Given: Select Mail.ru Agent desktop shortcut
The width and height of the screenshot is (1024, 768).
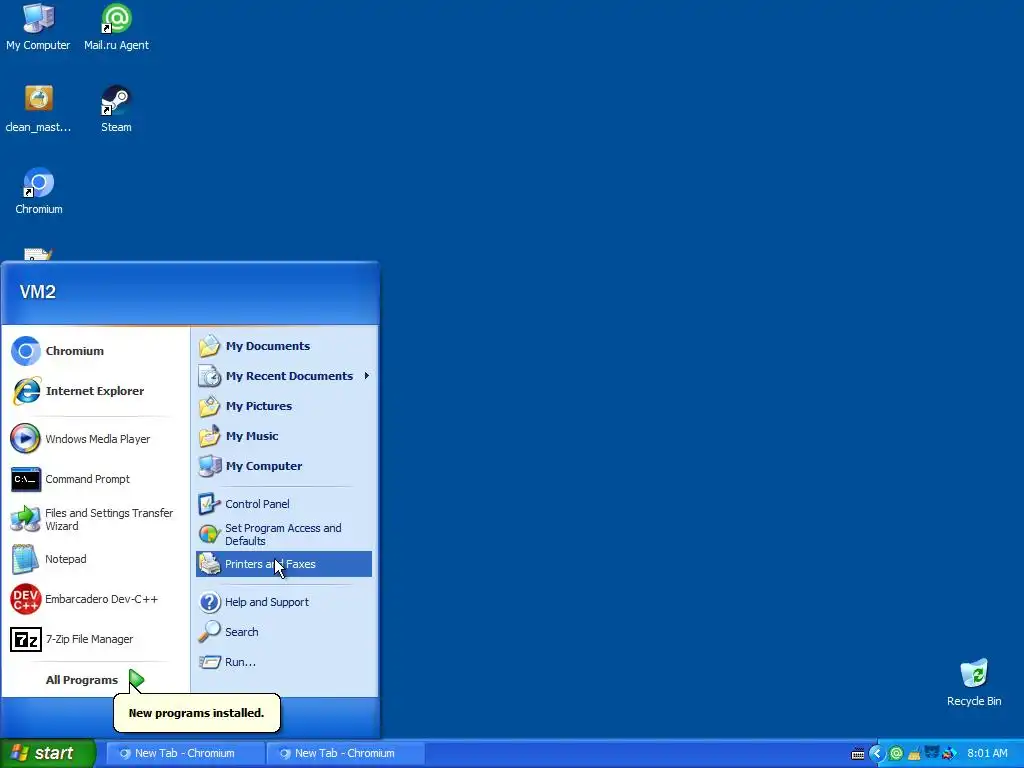Looking at the screenshot, I should pyautogui.click(x=116, y=27).
